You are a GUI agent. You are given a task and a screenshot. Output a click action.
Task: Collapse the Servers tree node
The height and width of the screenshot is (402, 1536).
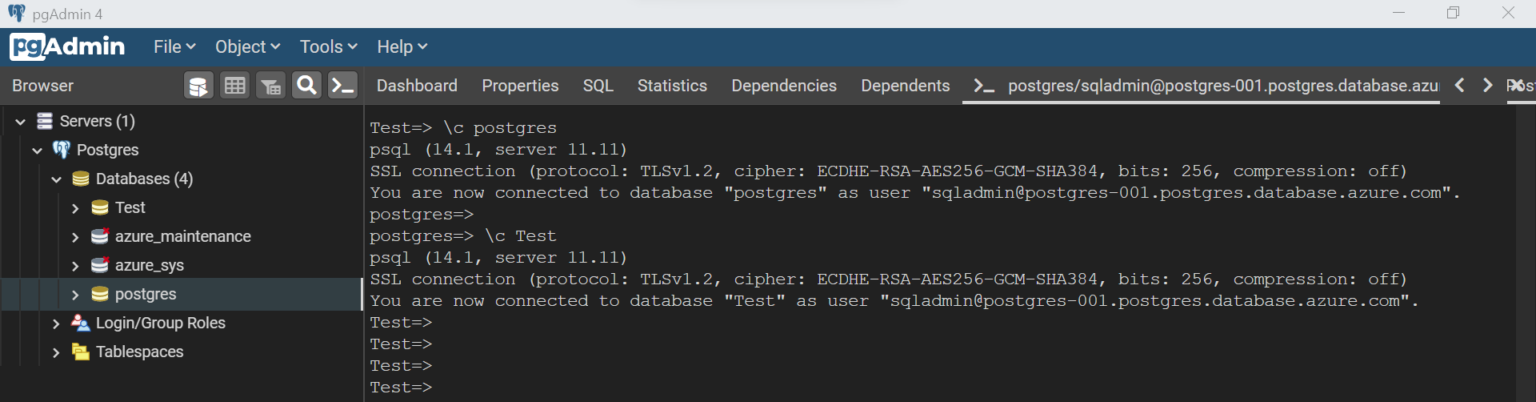(x=20, y=122)
